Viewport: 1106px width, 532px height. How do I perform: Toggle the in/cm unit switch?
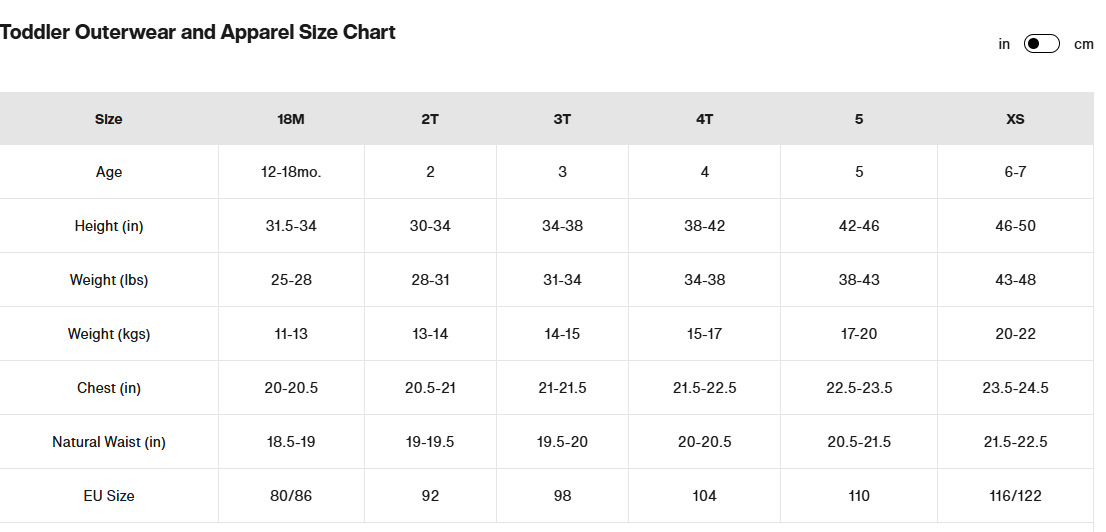click(1041, 44)
